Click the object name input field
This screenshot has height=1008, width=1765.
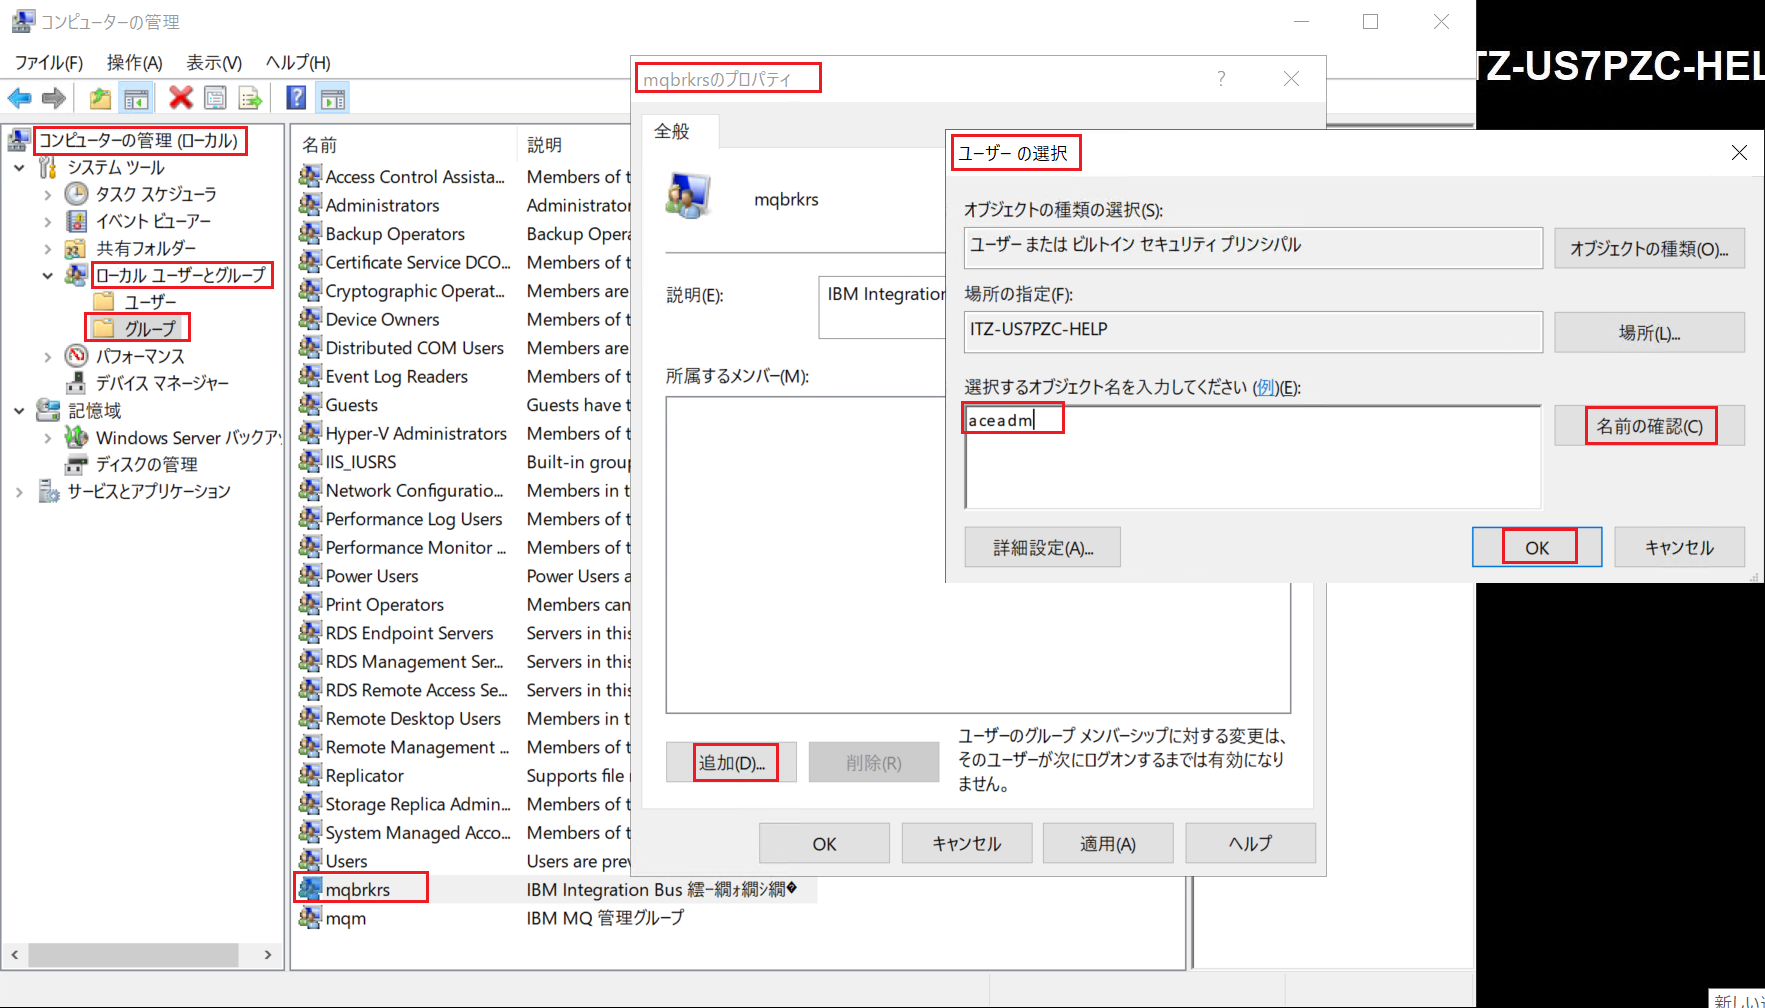1252,457
